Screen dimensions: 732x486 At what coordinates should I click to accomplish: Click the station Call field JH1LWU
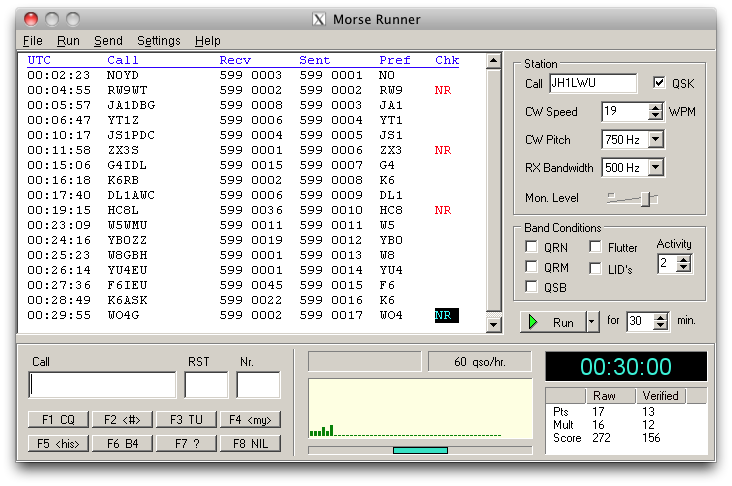pos(593,83)
